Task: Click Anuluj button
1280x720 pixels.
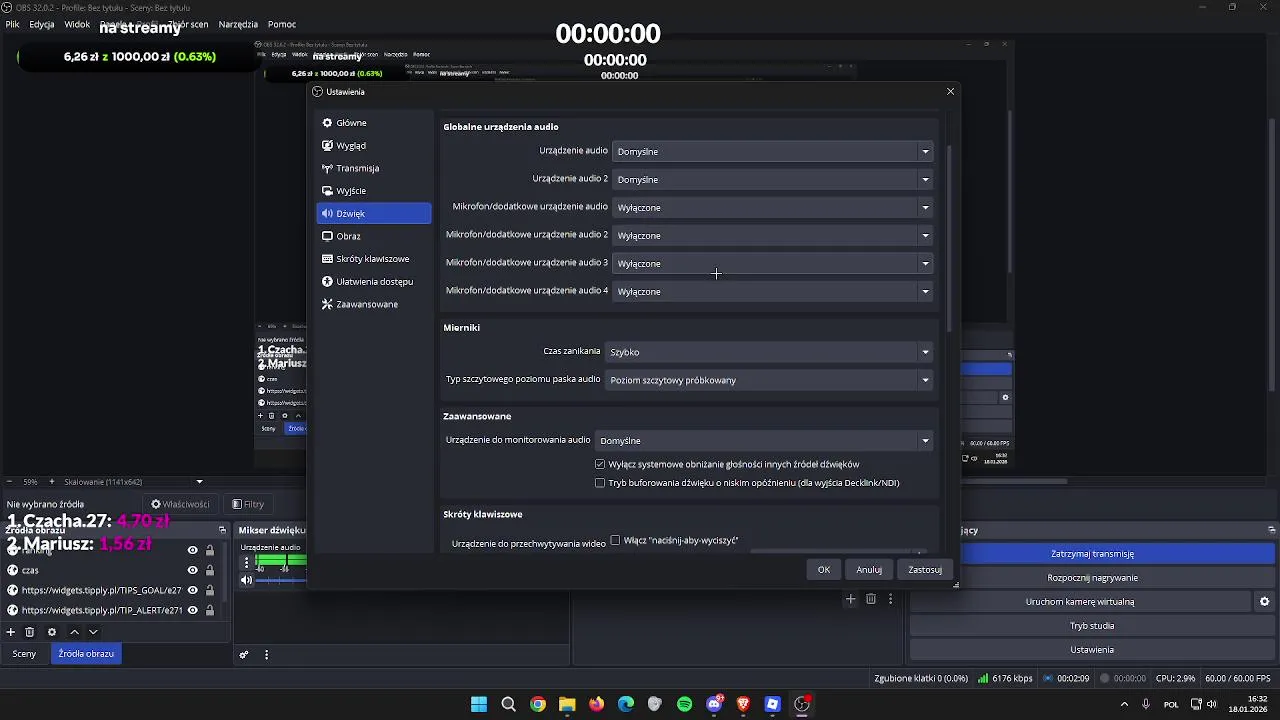Action: click(869, 570)
